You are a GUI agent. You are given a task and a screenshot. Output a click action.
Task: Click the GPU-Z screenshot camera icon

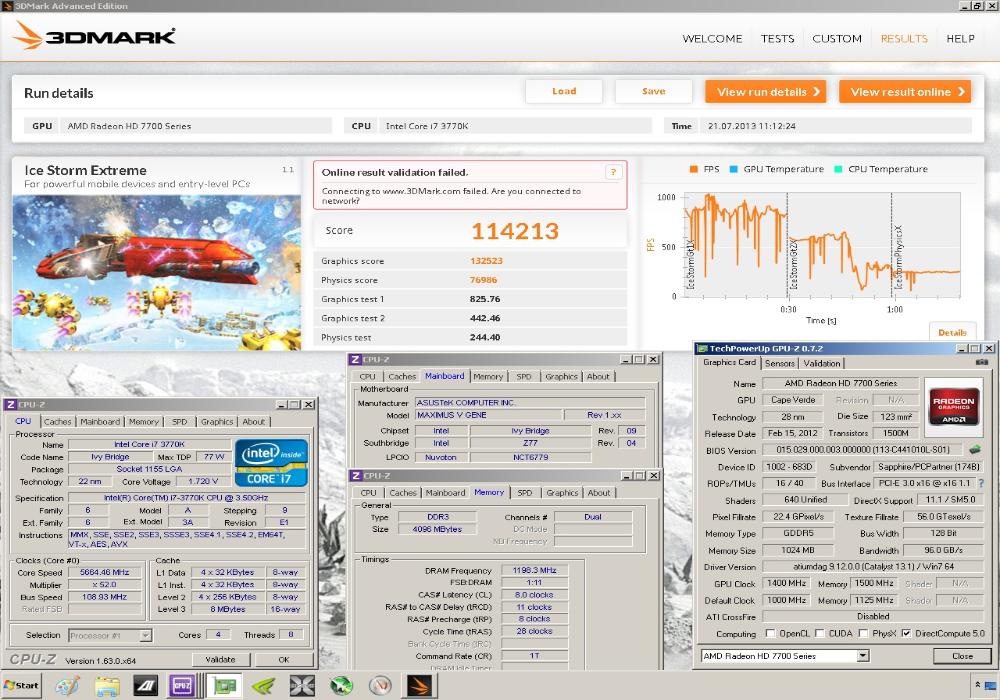(x=982, y=362)
